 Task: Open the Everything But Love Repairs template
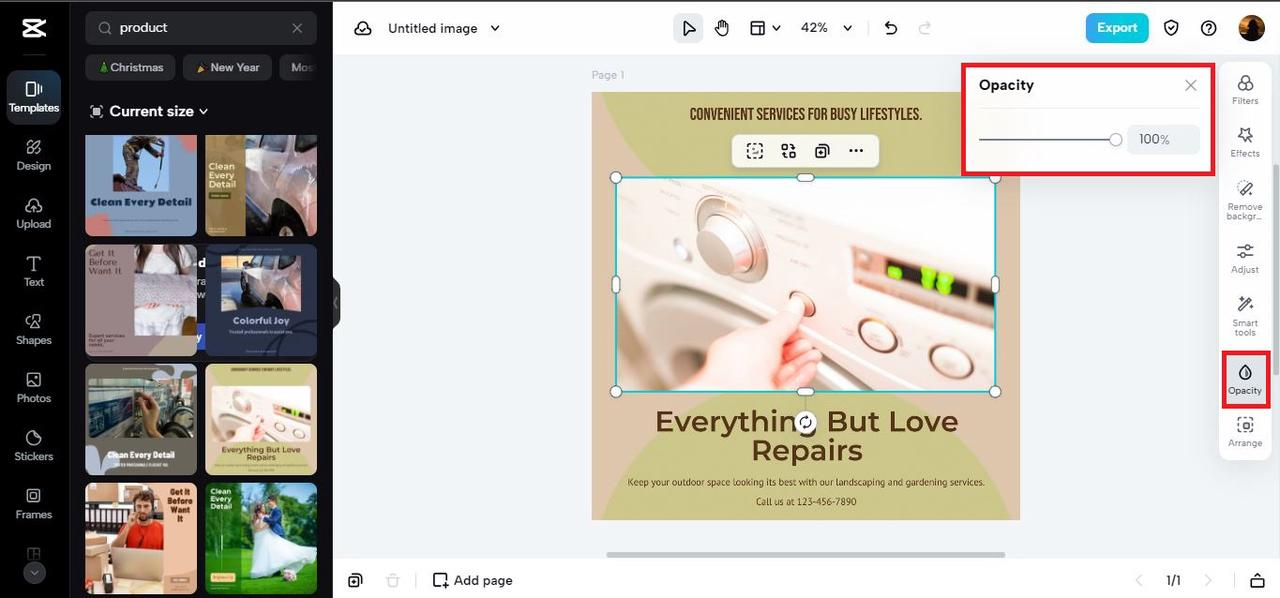click(x=261, y=419)
